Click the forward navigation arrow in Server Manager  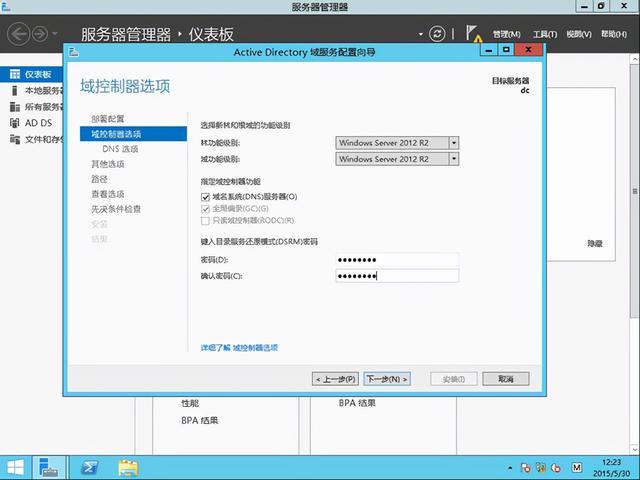click(x=40, y=34)
